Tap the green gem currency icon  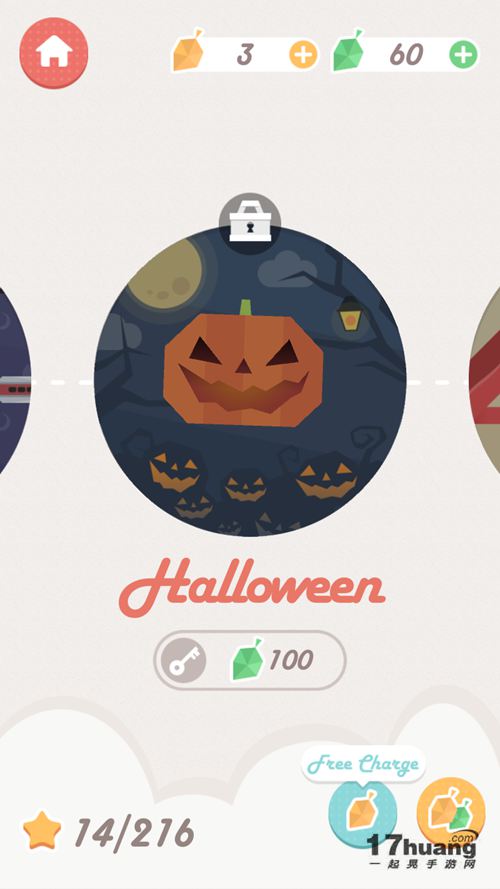pyautogui.click(x=348, y=51)
